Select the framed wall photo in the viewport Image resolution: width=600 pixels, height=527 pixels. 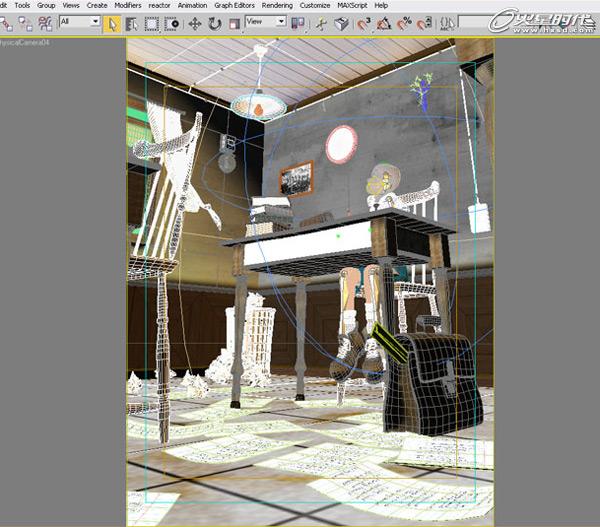pos(297,178)
